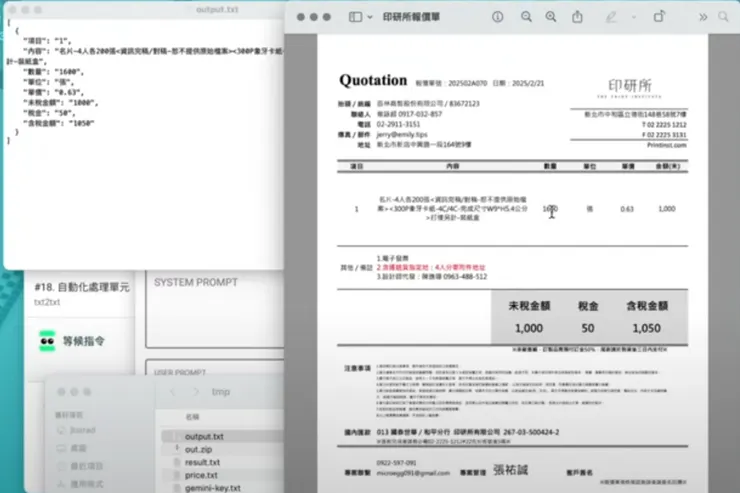Click the 1,050 tax-included total
Screen dimensions: 740x493
pos(646,328)
